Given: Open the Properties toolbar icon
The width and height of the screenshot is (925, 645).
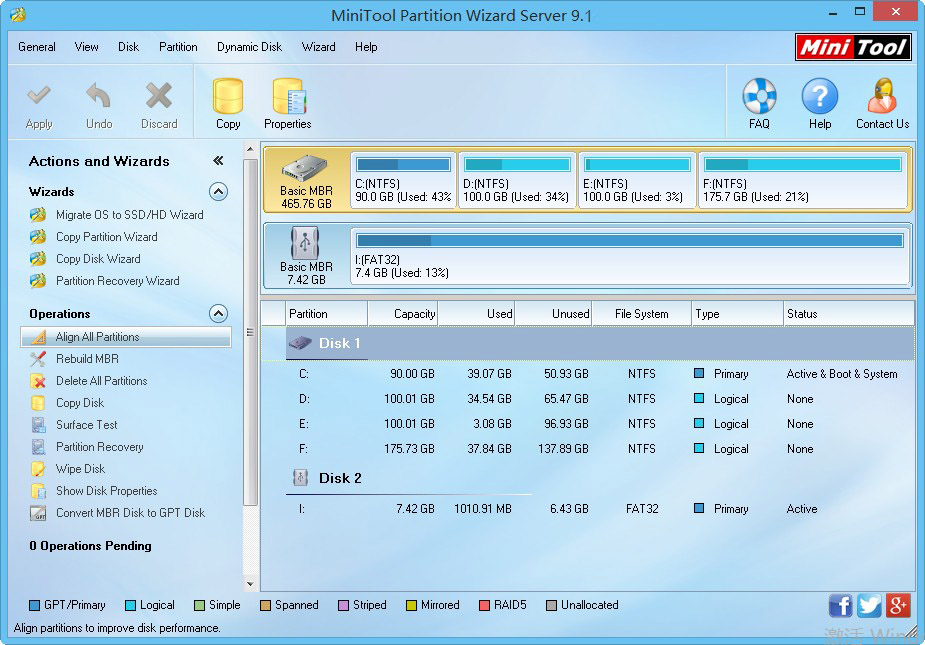Looking at the screenshot, I should click(288, 96).
